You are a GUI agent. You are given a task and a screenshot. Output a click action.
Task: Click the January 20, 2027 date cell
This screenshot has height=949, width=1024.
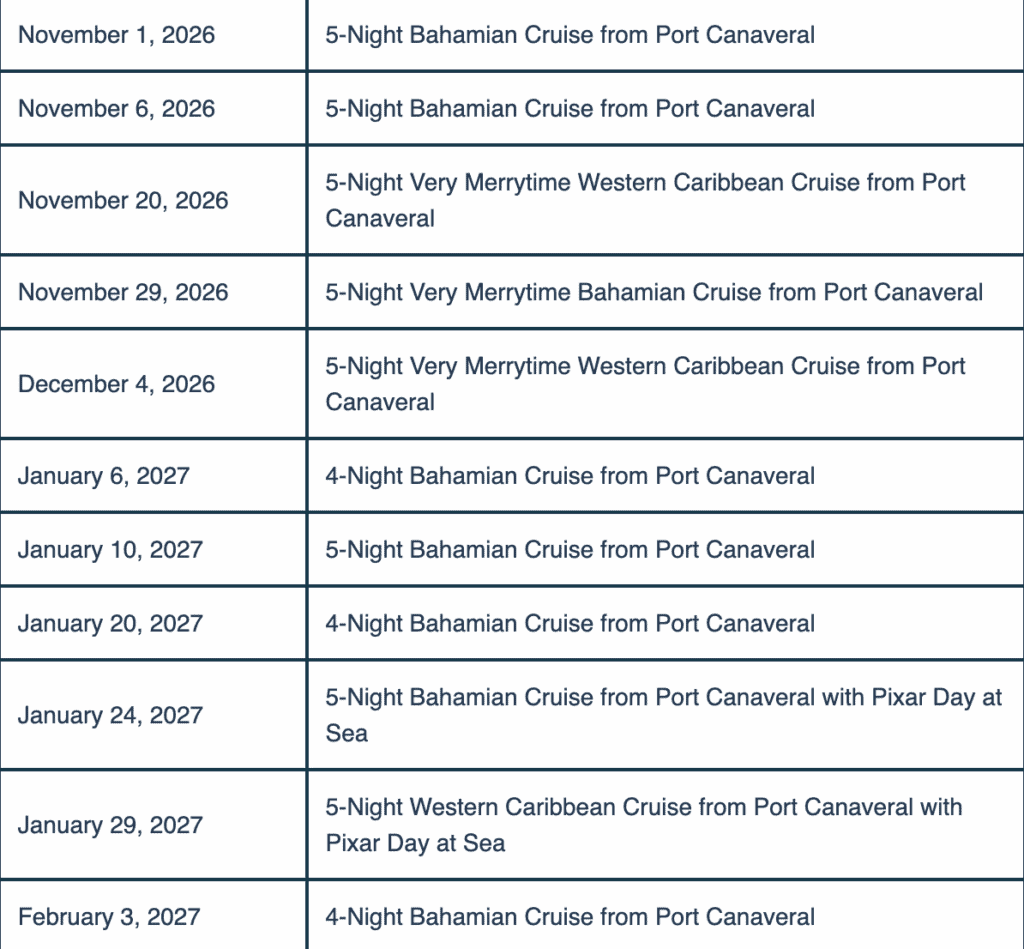point(110,624)
